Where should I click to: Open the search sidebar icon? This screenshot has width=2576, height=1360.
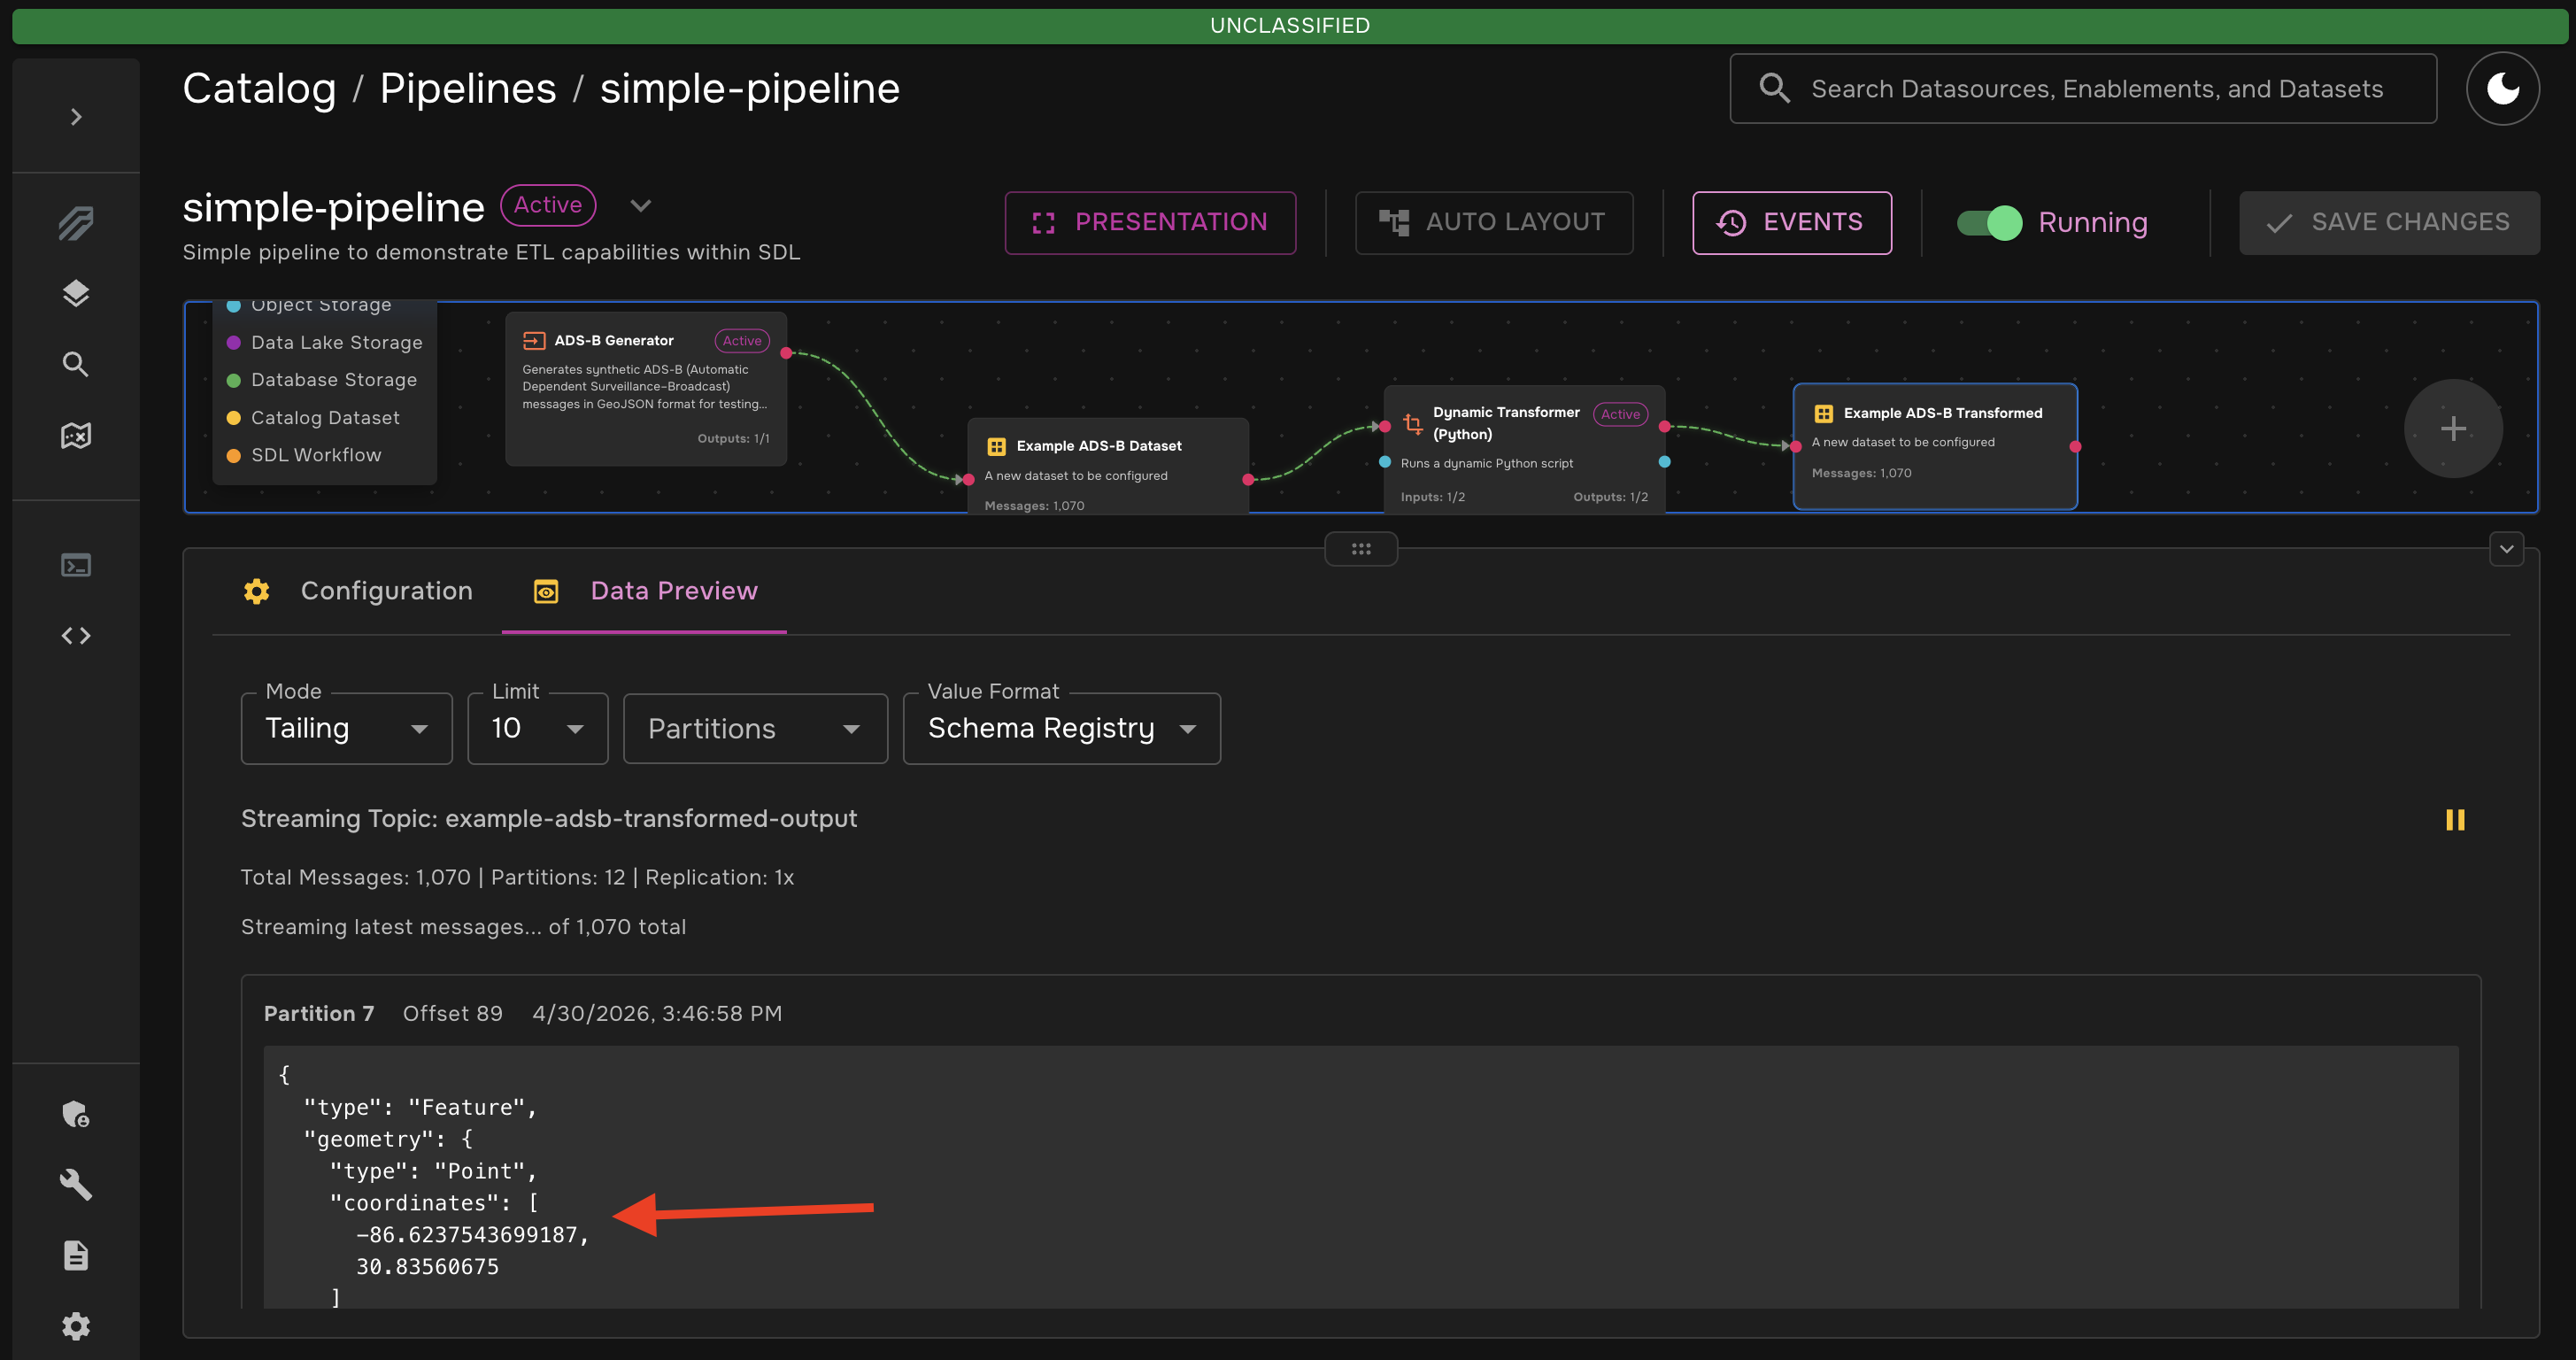76,364
